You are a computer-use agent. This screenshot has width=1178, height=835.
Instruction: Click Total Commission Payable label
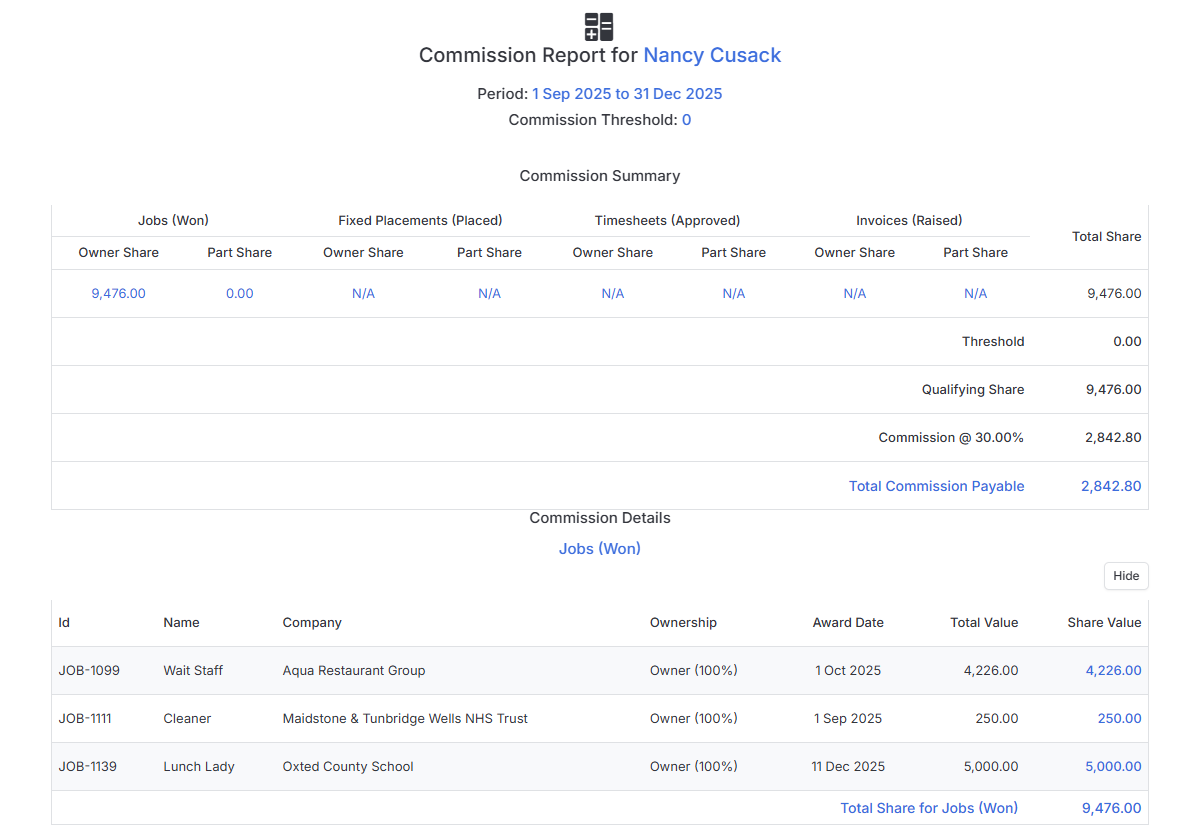pos(937,486)
